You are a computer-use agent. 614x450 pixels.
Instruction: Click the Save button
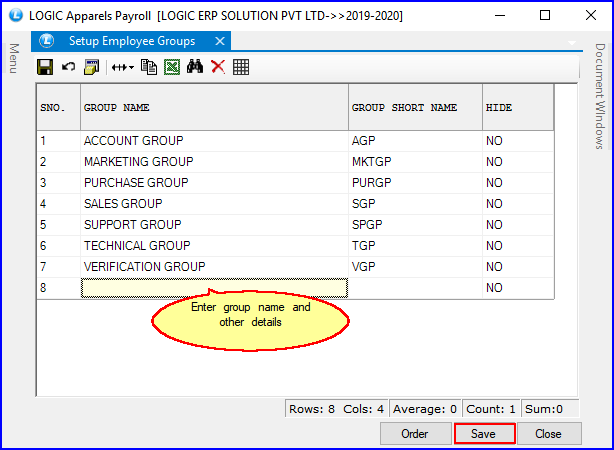(484, 434)
